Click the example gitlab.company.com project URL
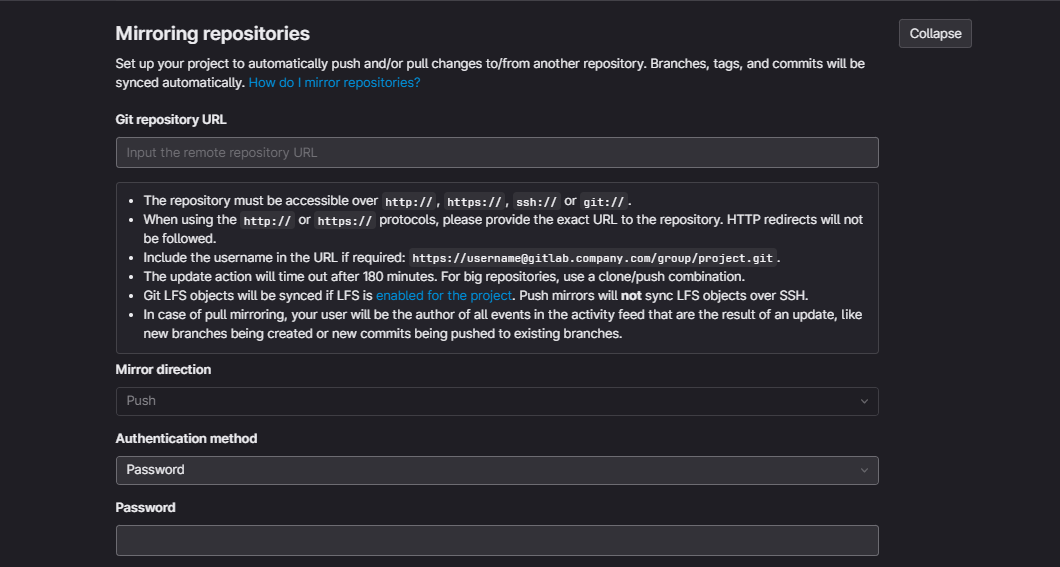 594,258
